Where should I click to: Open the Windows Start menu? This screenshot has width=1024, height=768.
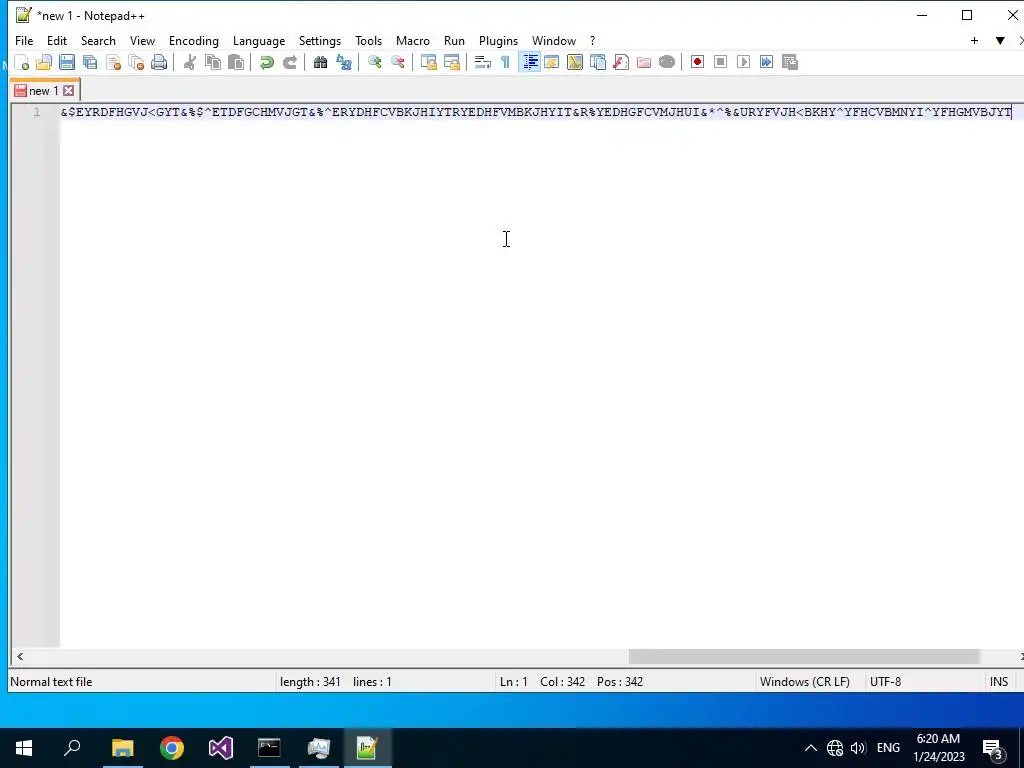24,748
